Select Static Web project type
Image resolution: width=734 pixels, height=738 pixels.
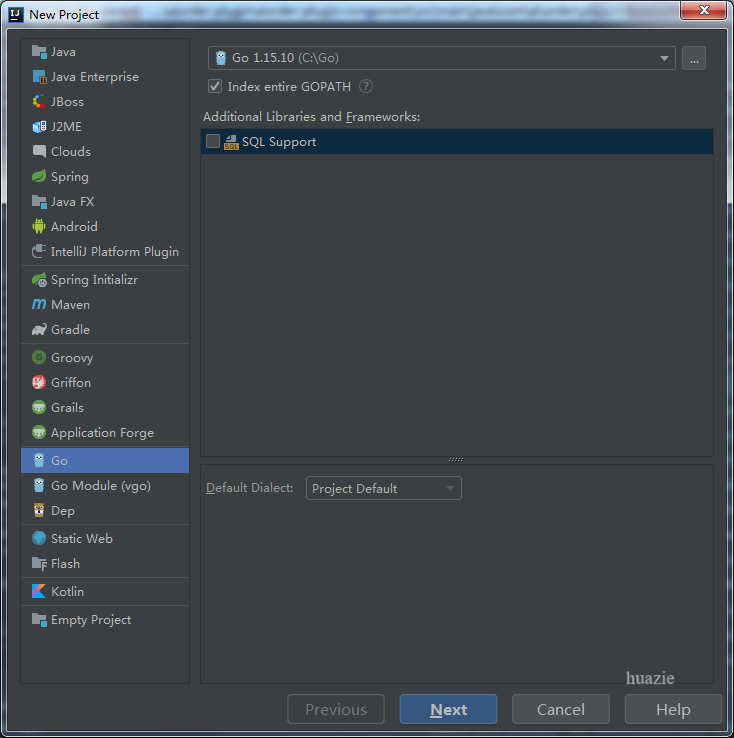(105, 538)
